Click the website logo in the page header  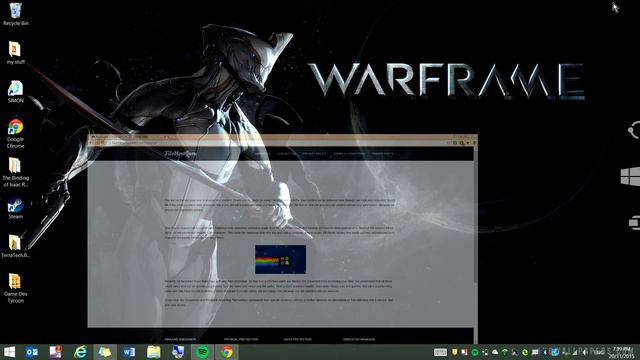pyautogui.click(x=180, y=153)
